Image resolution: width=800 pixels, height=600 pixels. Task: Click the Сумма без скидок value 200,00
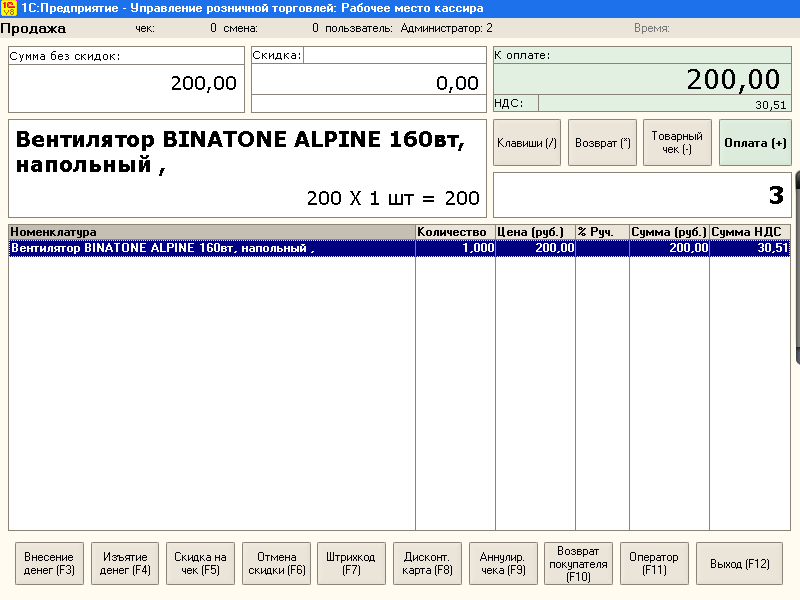click(x=204, y=83)
